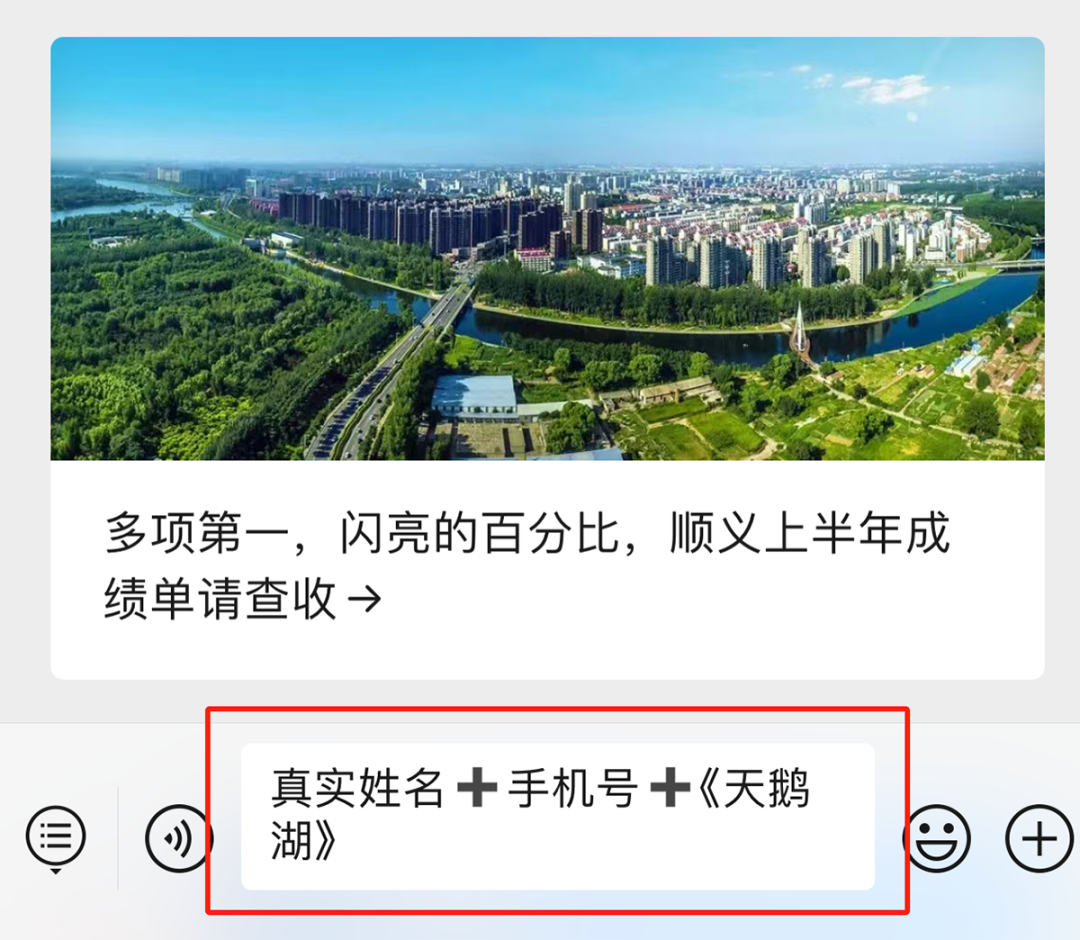The width and height of the screenshot is (1080, 940).
Task: Tap the blue sky area of the cover image
Action: (x=548, y=96)
